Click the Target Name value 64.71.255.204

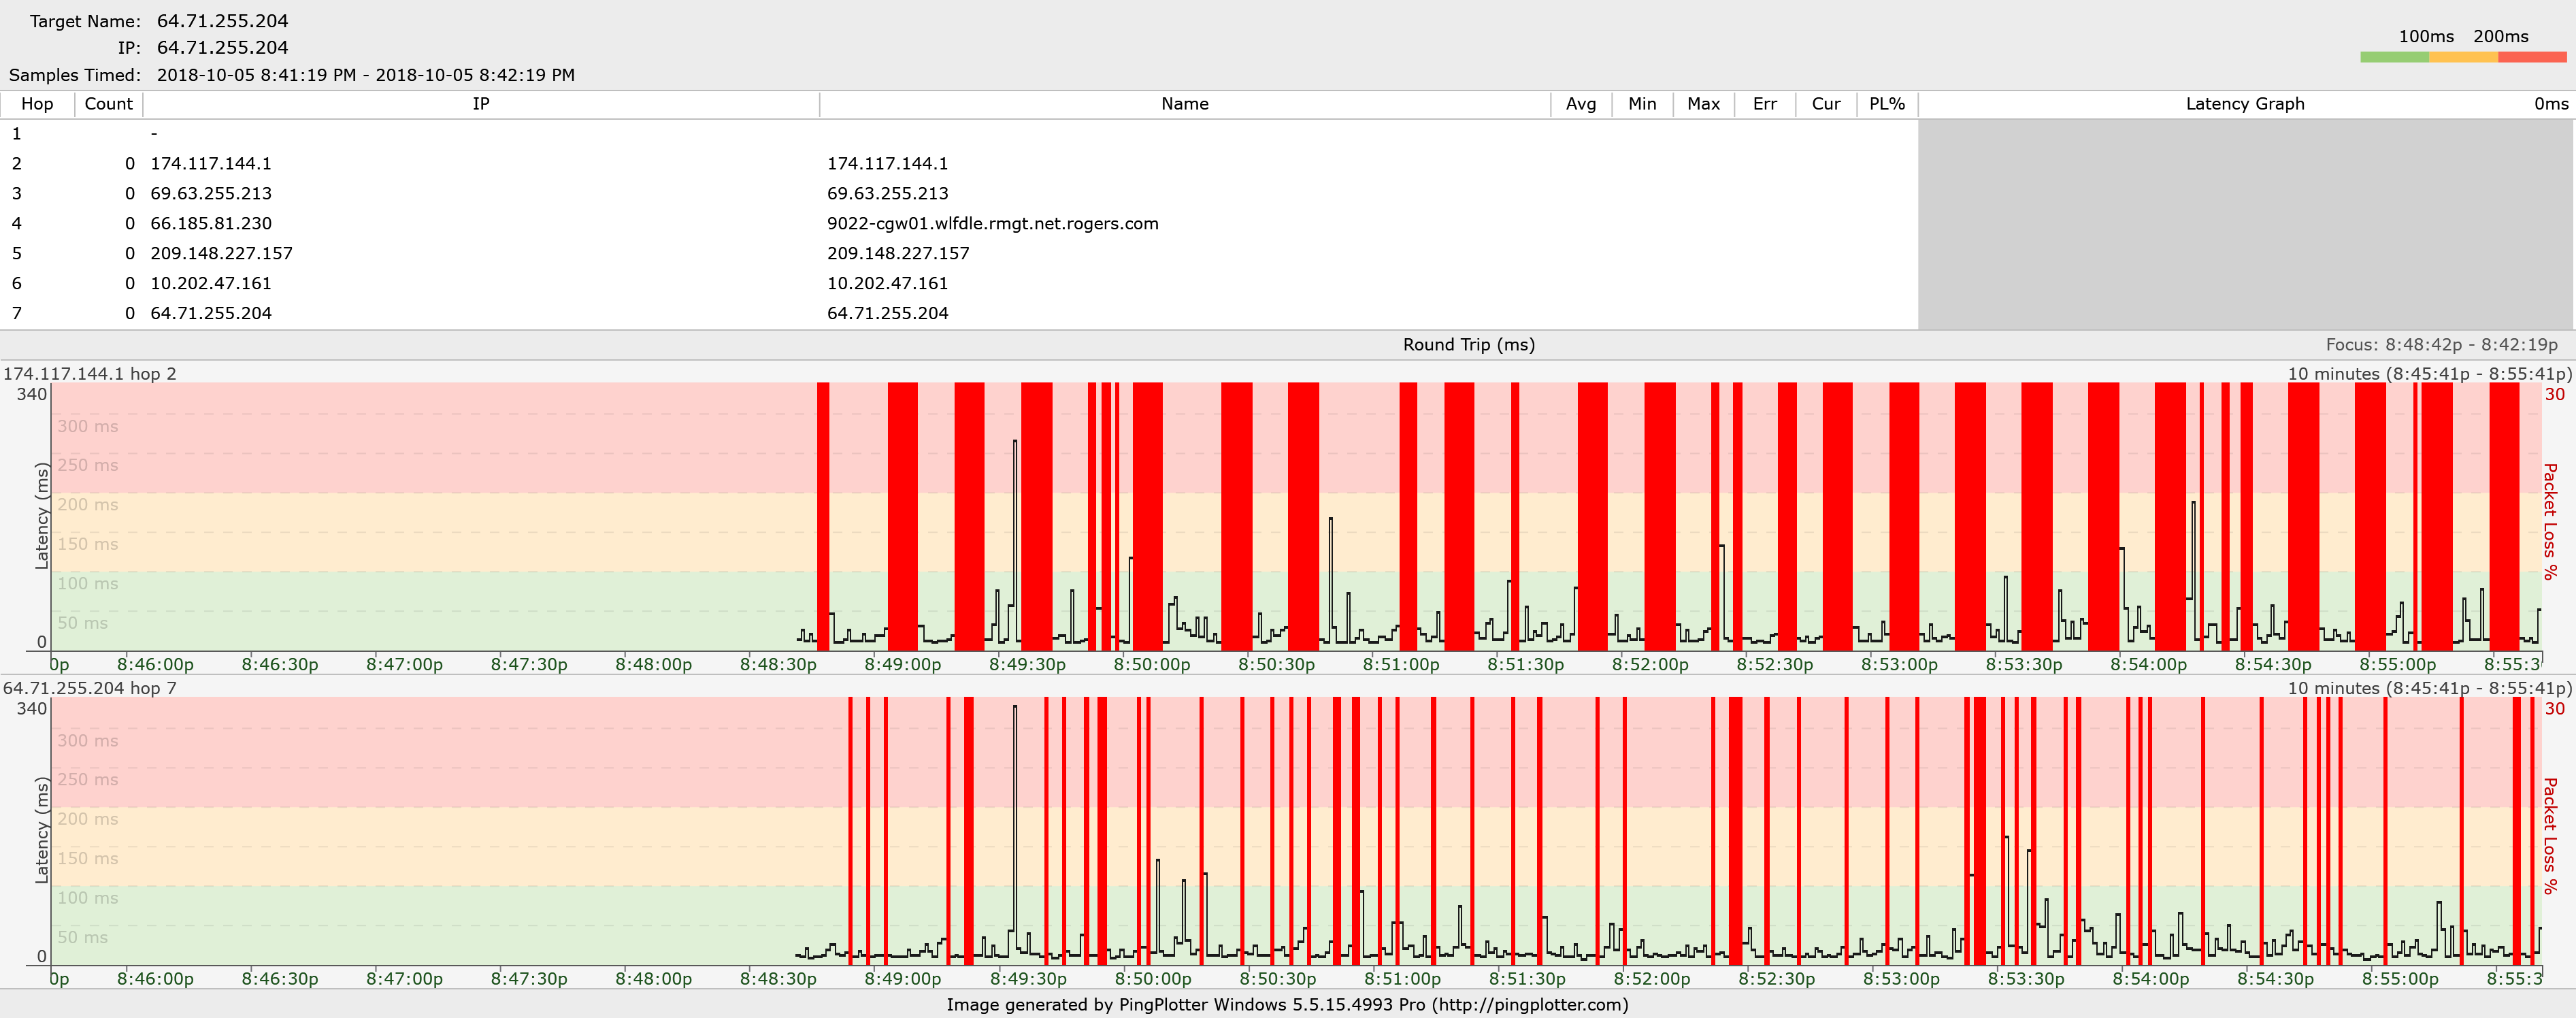[x=222, y=21]
